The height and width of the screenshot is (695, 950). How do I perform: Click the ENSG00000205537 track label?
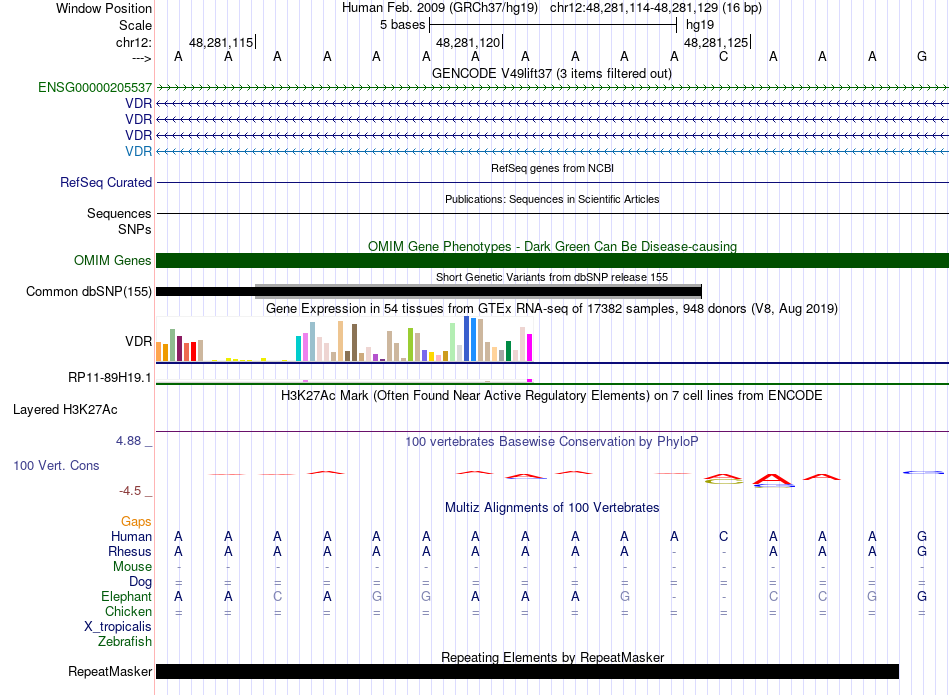pos(95,87)
